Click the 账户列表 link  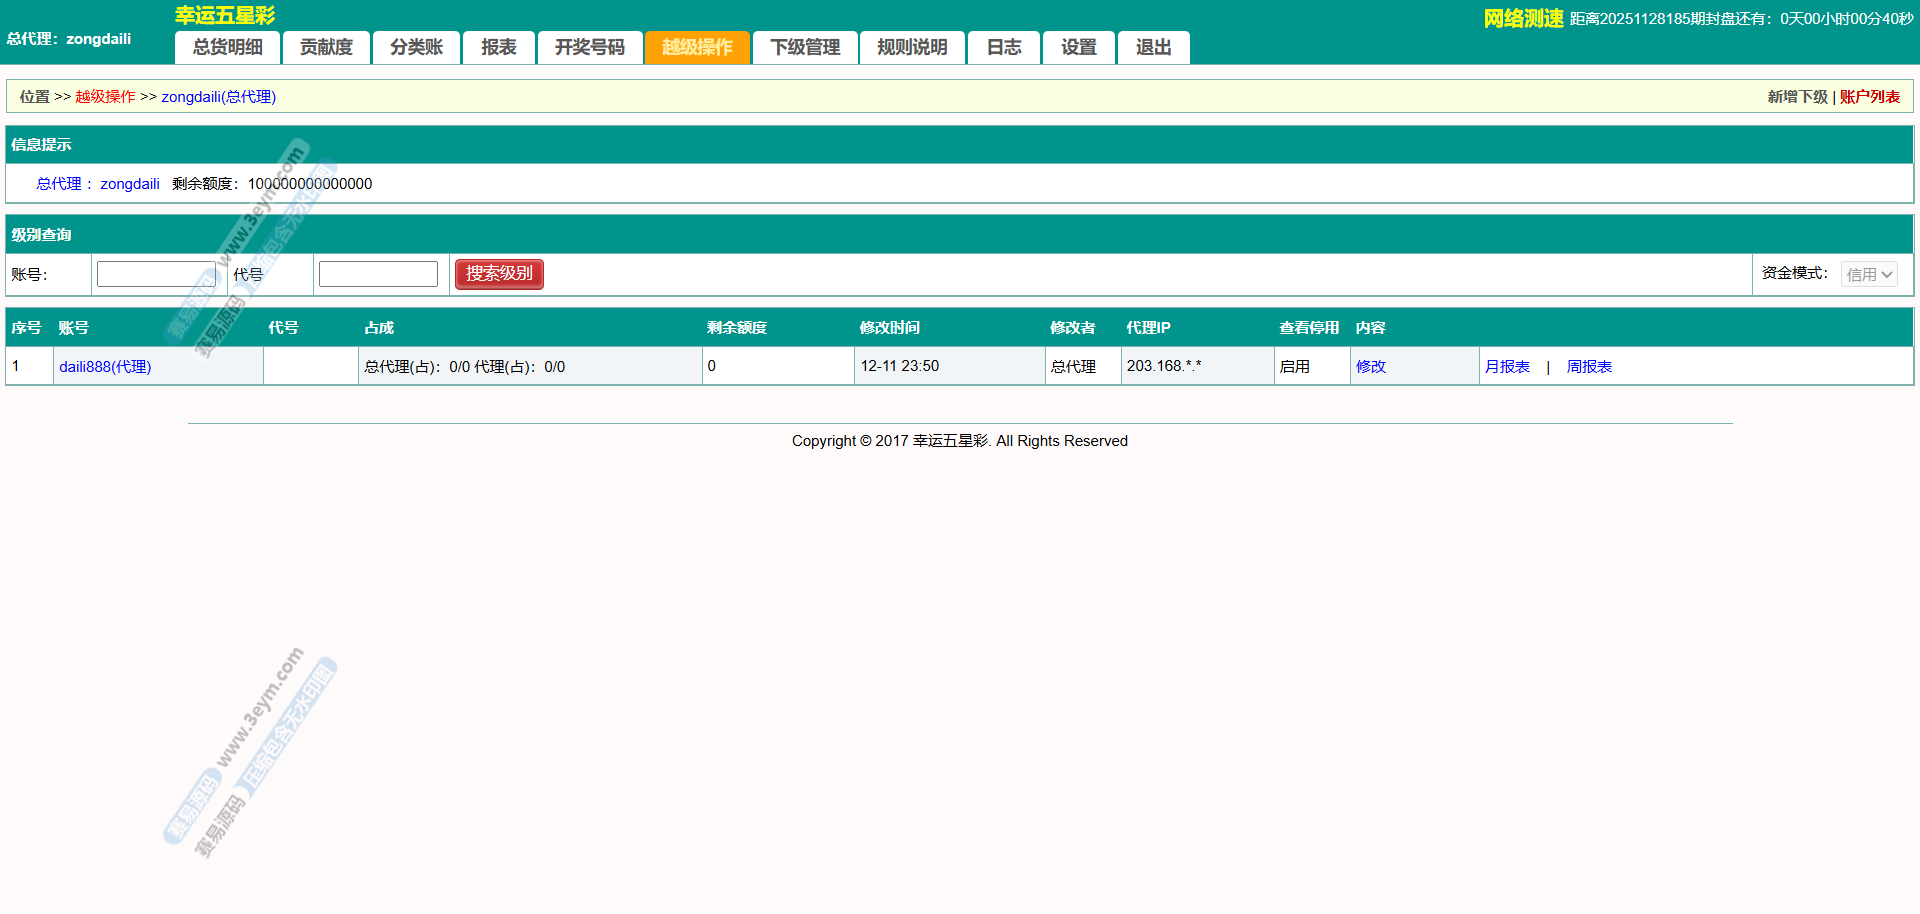[1869, 97]
